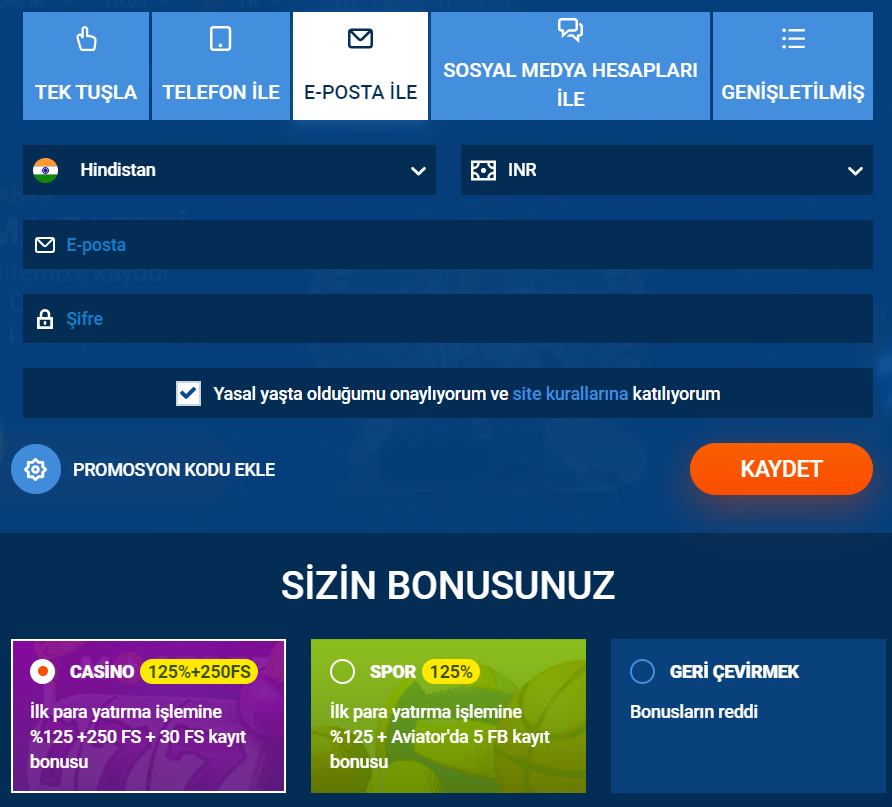Viewport: 892px width, 807px height.
Task: Open the E-Posta İle tab
Action: coord(360,66)
